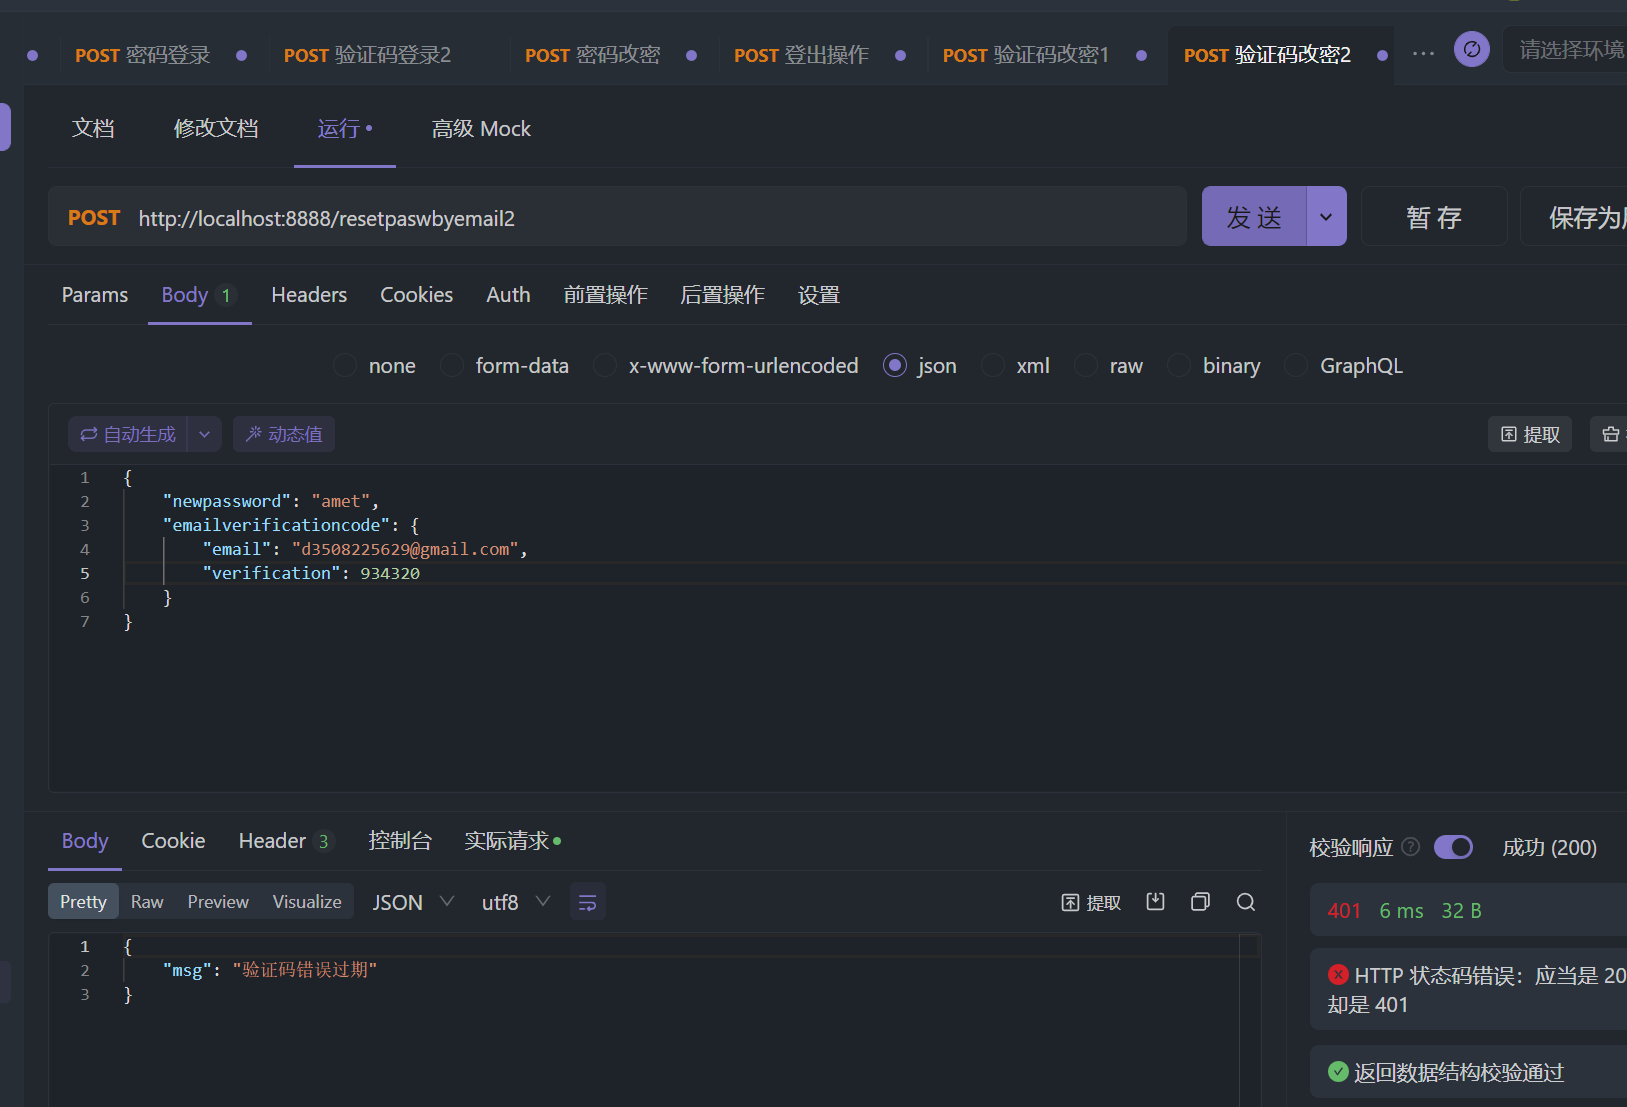Toggle the 校验响应 switch
This screenshot has height=1107, width=1627.
click(x=1453, y=847)
